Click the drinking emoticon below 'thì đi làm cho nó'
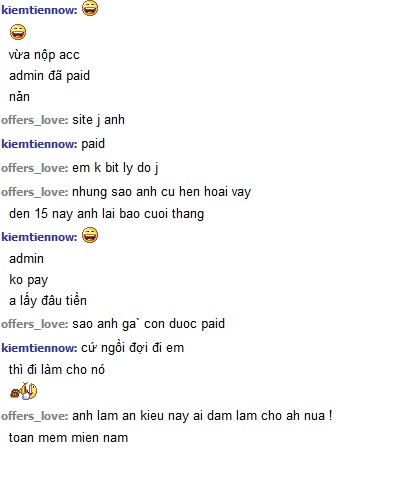Viewport: 404px width, 481px height. point(23,391)
